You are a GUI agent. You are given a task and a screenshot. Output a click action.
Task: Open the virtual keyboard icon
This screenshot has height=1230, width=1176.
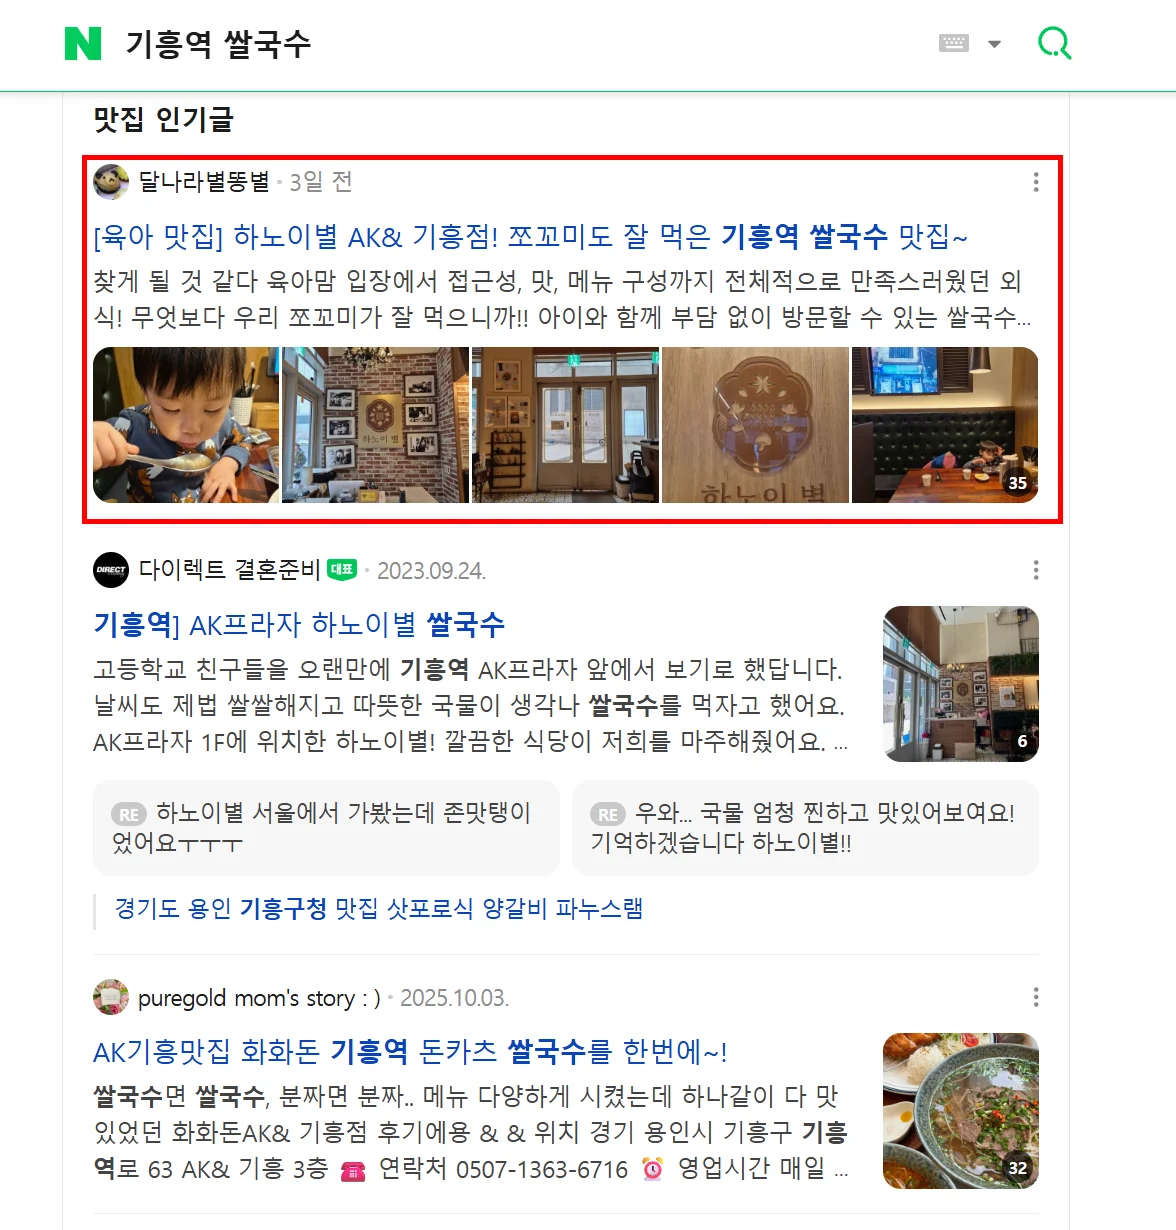954,43
